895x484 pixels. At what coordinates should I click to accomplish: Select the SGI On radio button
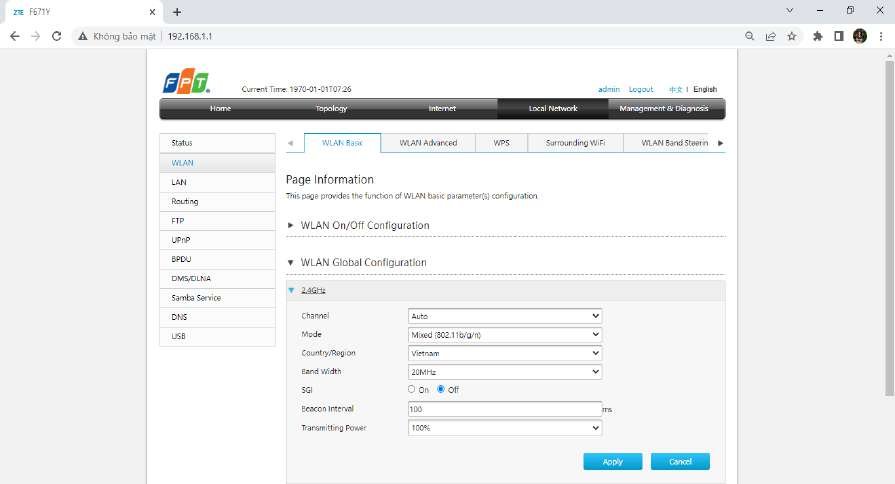(411, 389)
